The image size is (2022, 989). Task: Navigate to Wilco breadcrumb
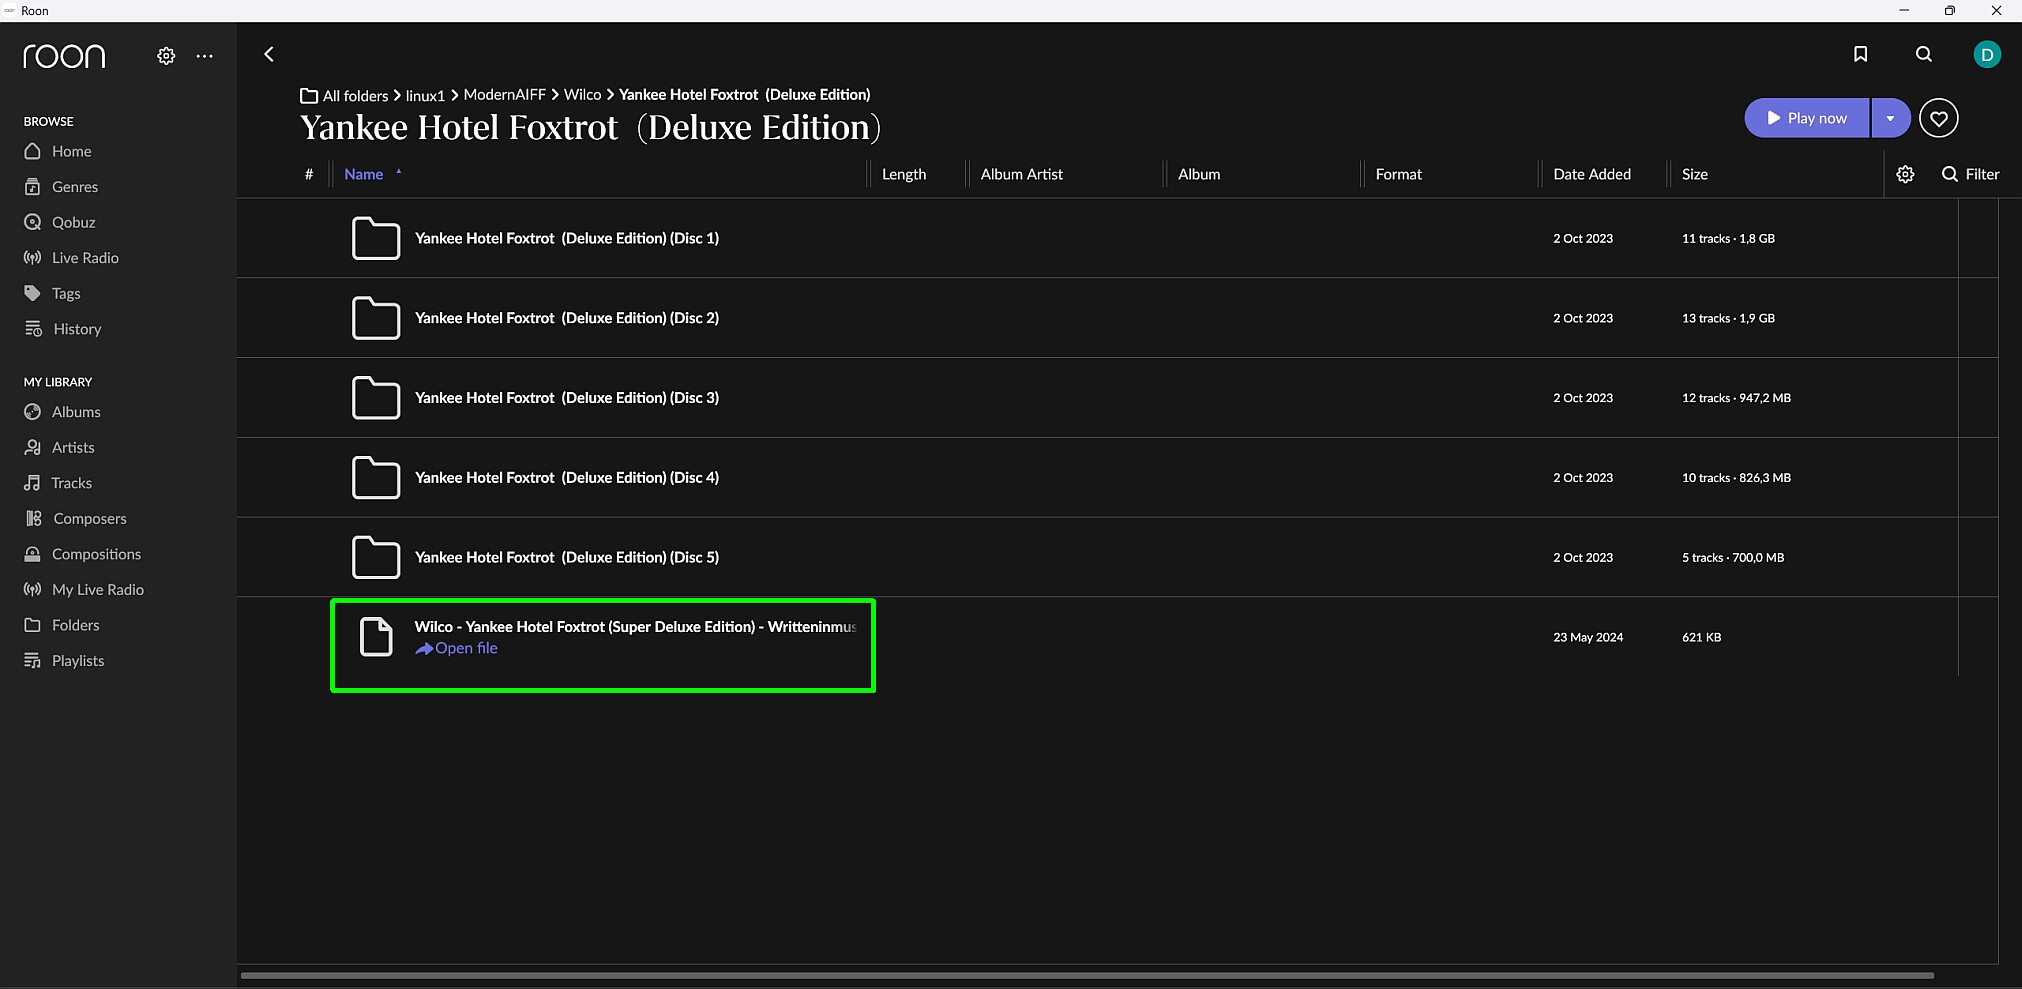582,95
